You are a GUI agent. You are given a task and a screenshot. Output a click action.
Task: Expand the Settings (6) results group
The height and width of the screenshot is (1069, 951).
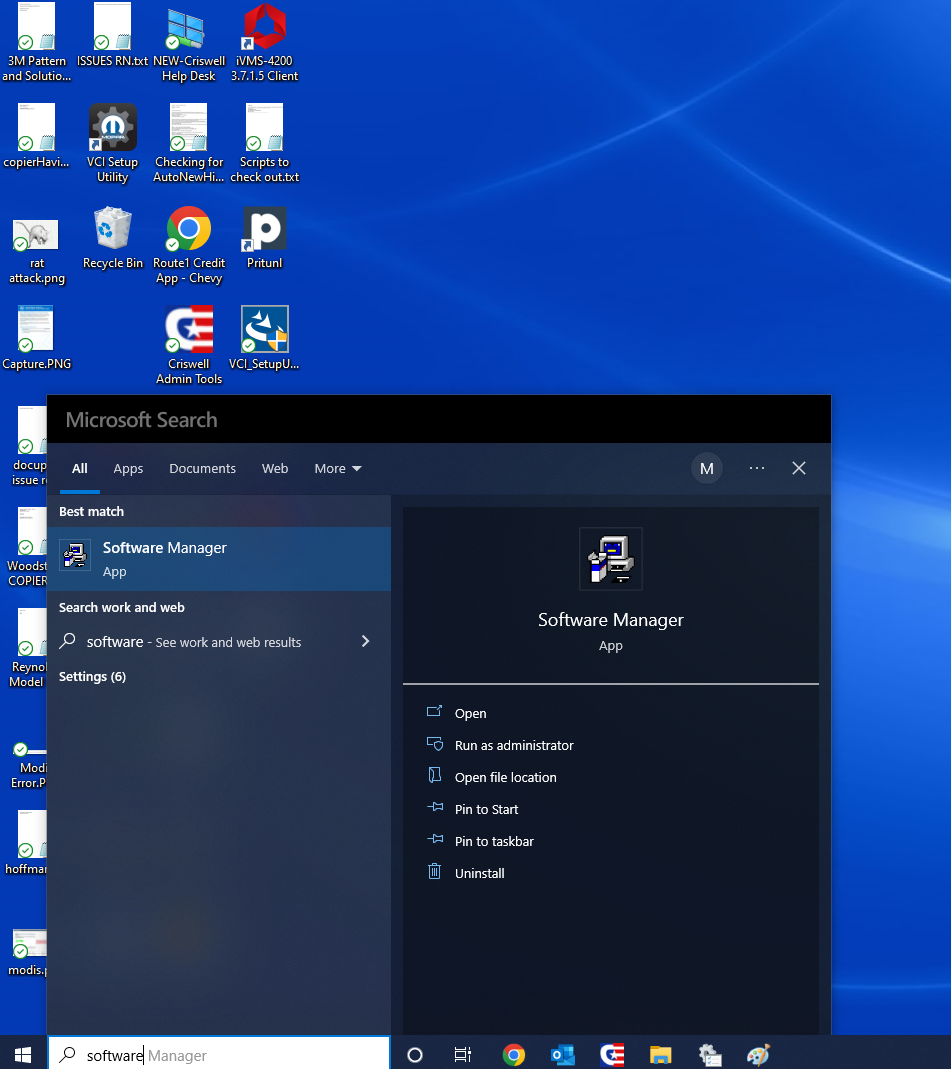click(92, 676)
